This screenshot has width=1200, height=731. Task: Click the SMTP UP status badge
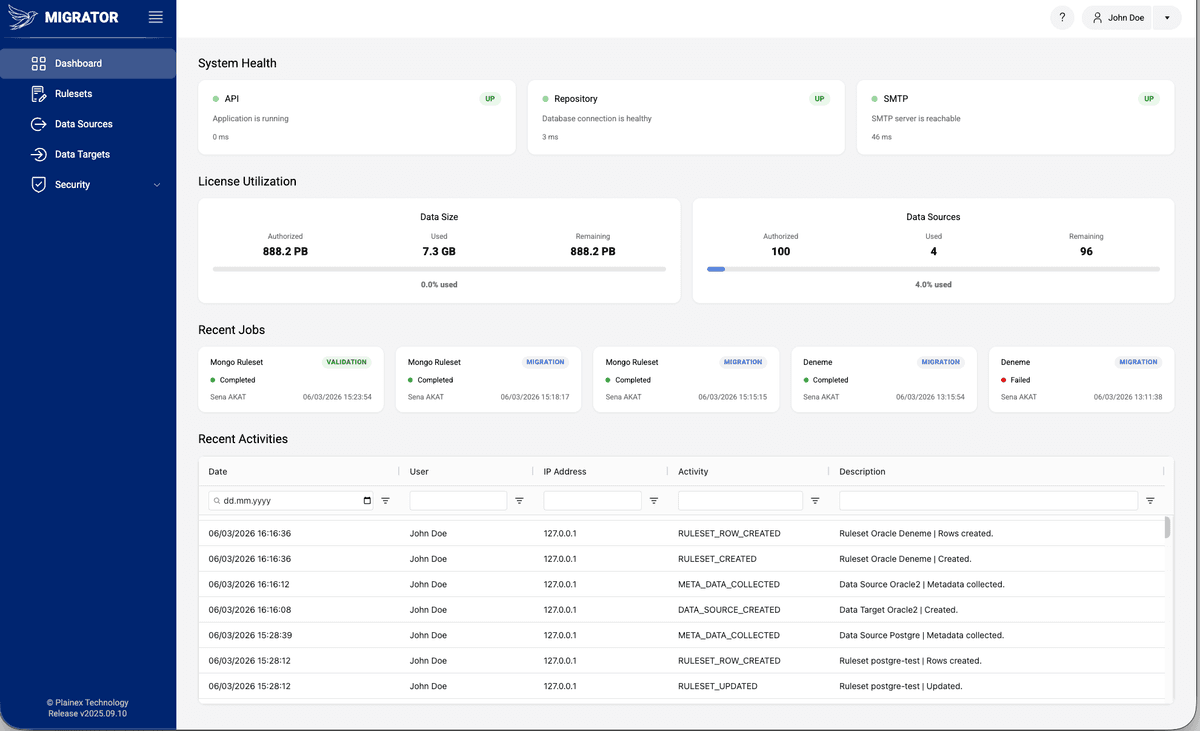pyautogui.click(x=1149, y=99)
